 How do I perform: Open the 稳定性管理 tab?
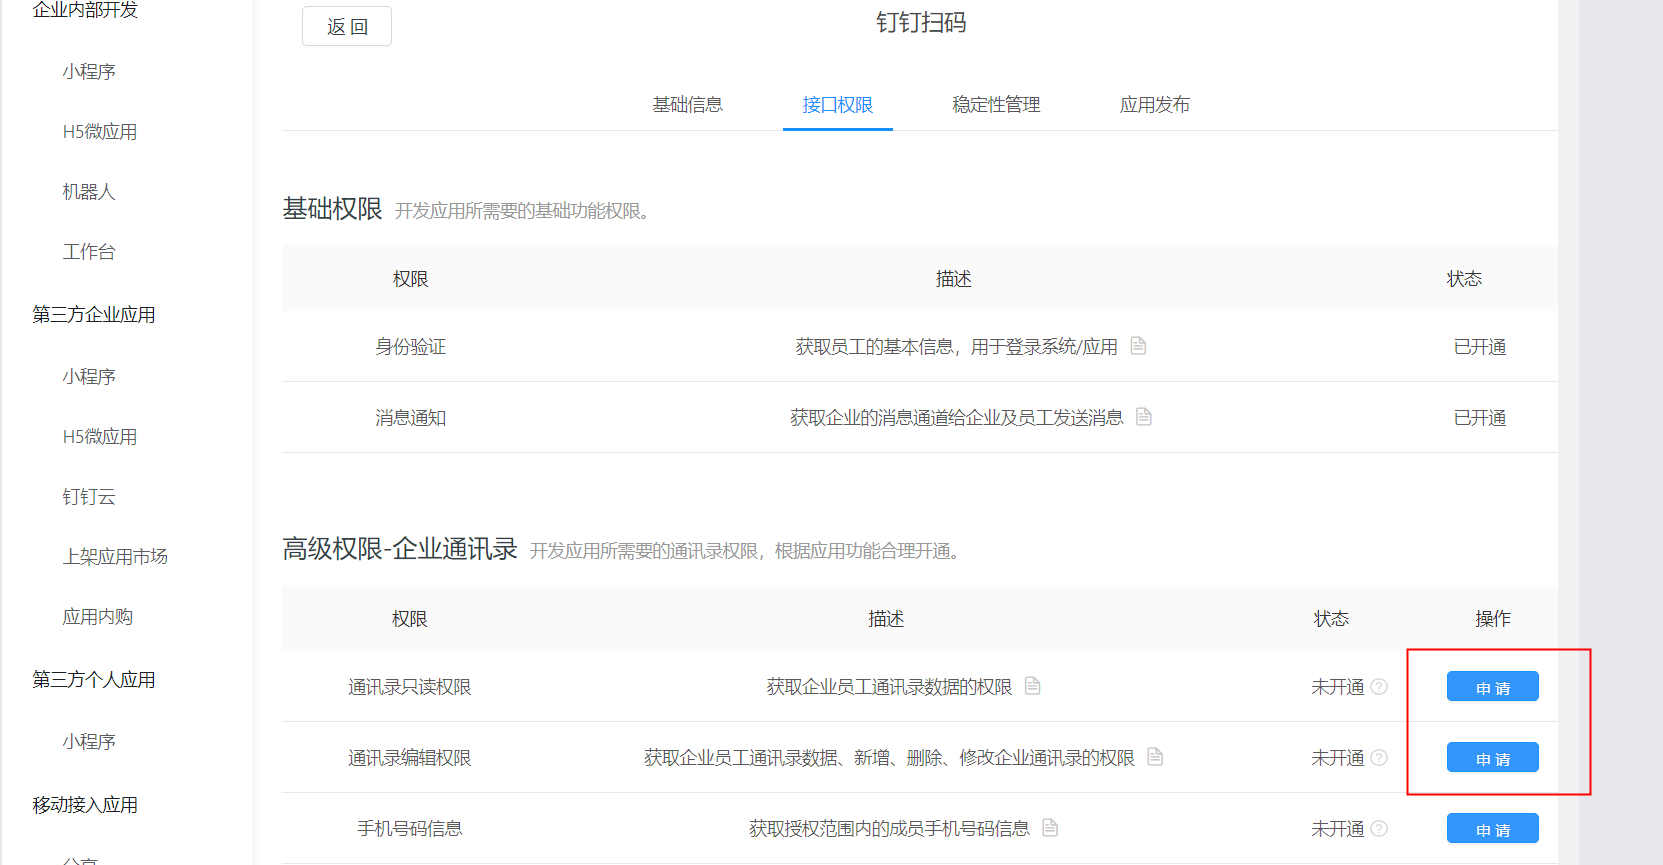996,105
